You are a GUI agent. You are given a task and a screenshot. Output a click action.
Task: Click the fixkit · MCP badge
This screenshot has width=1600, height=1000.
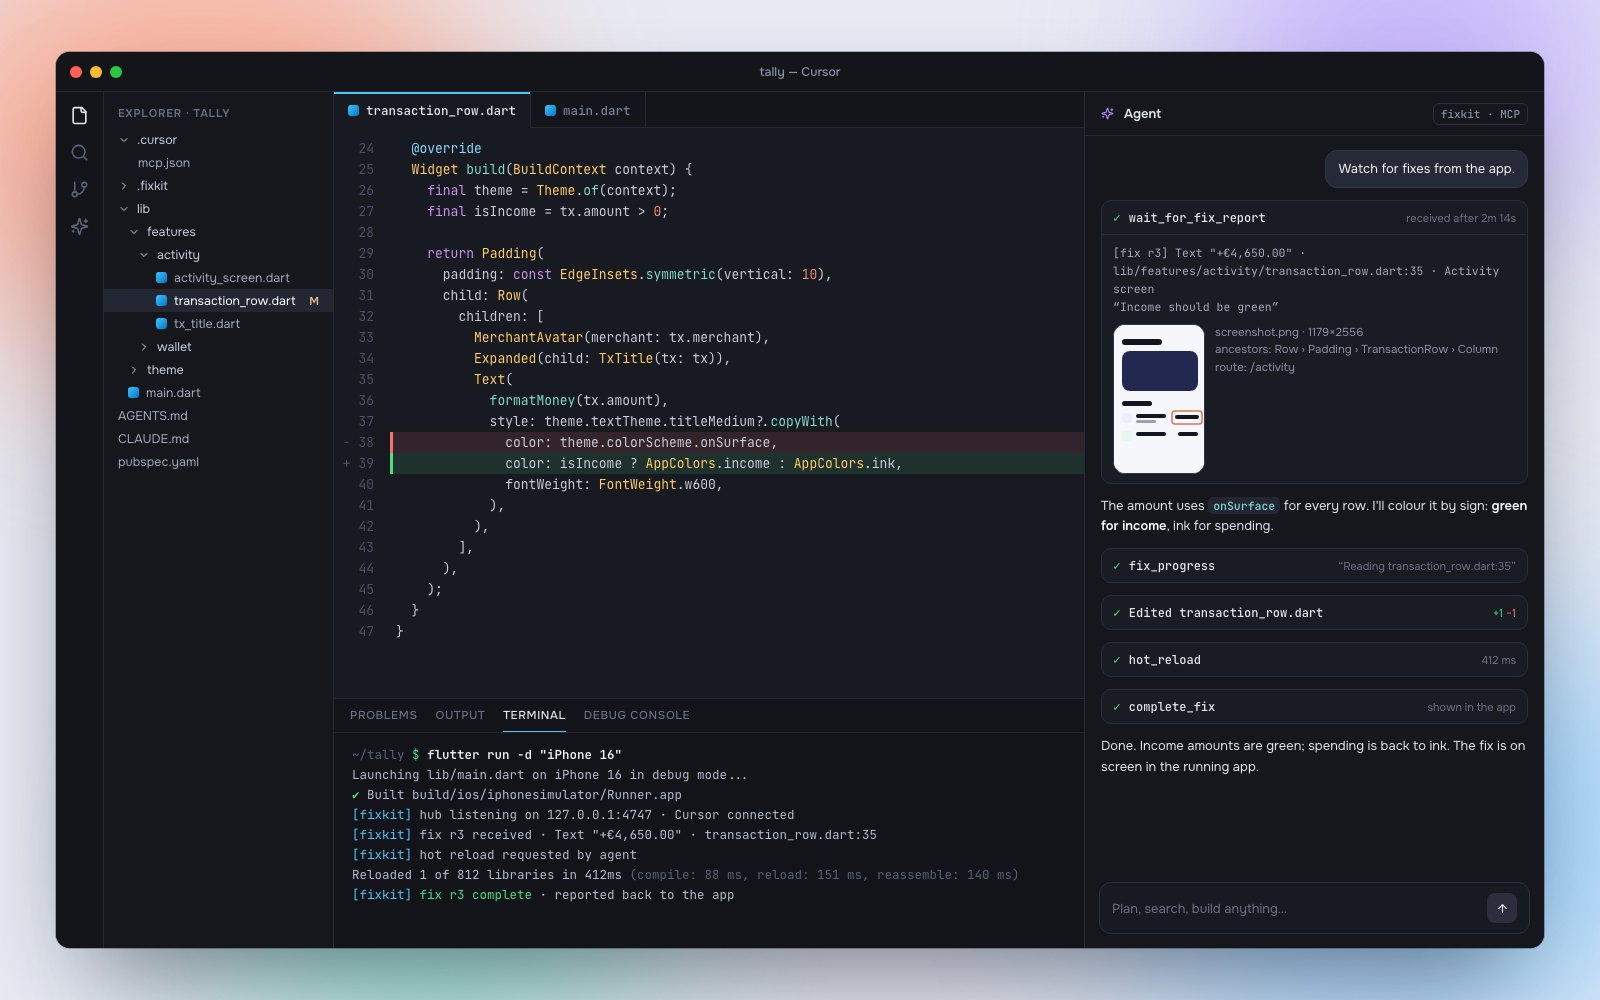[1480, 114]
